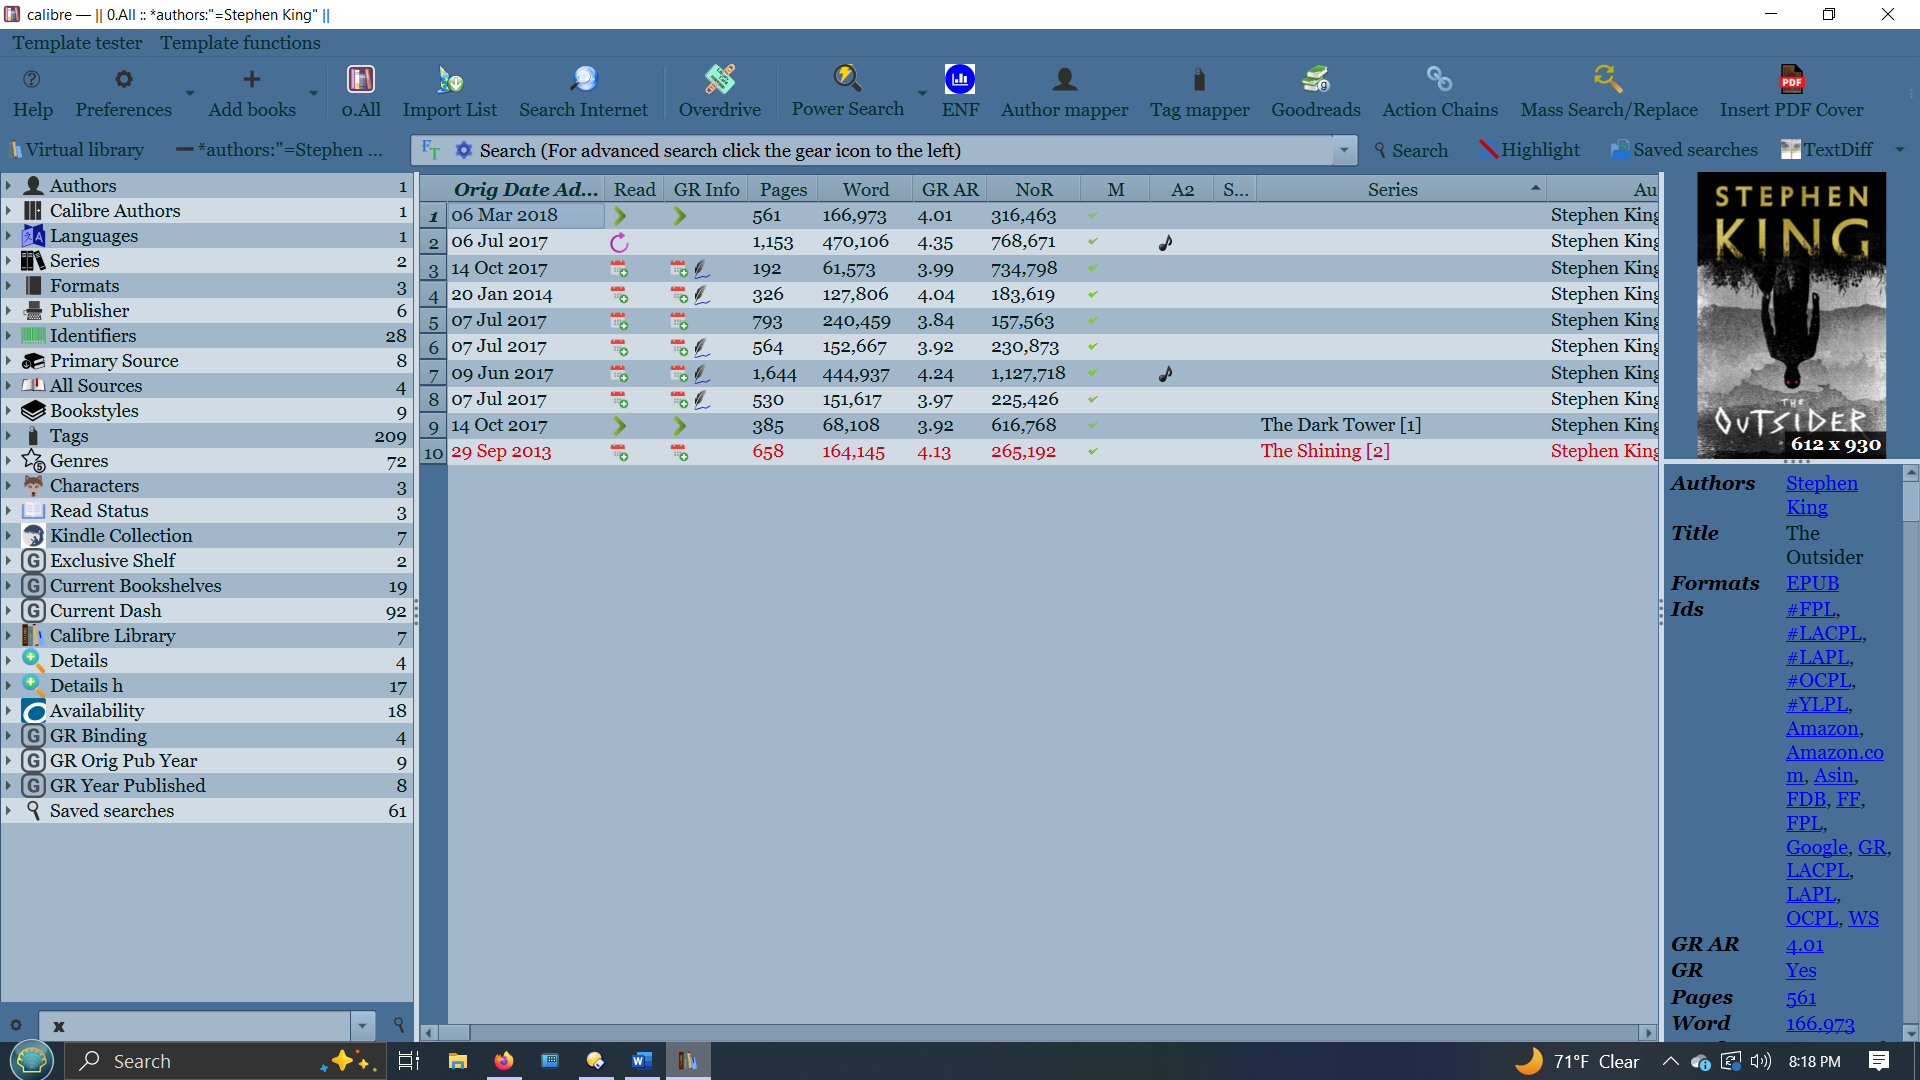Click the Power Search toolbar icon
Viewport: 1920px width, 1080px height.
tap(847, 80)
